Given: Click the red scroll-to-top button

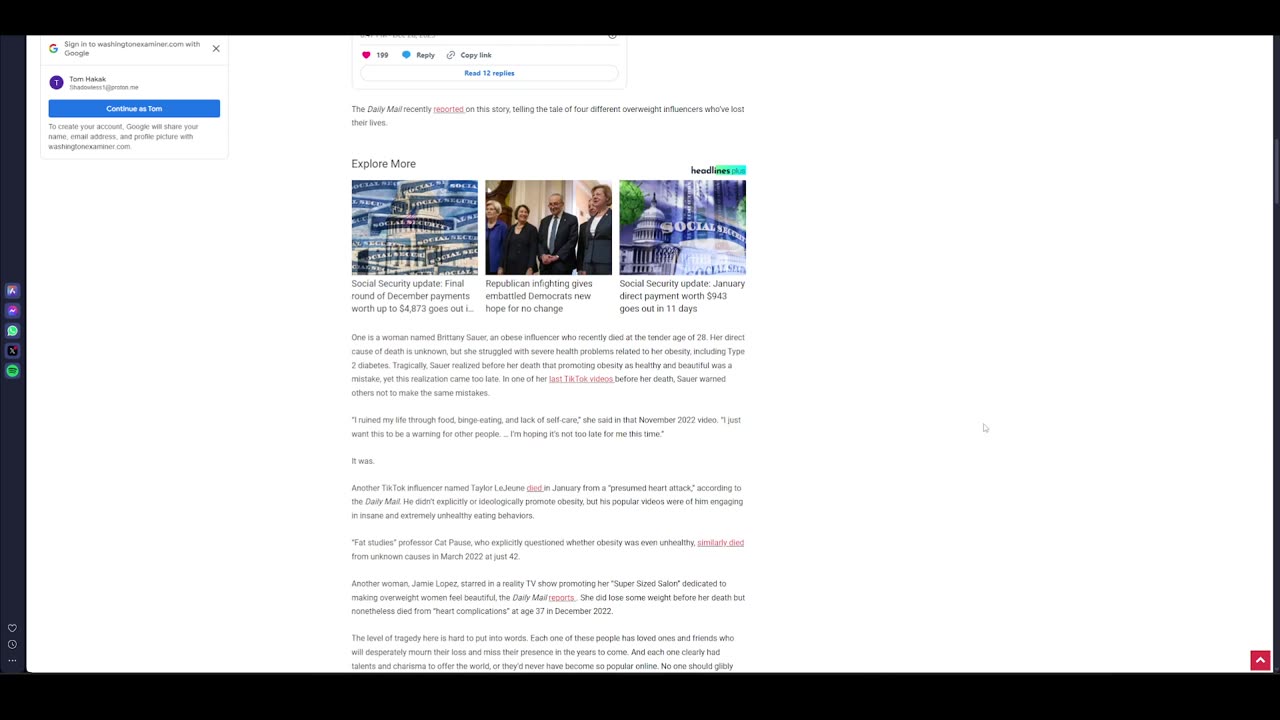Looking at the screenshot, I should click(1260, 660).
